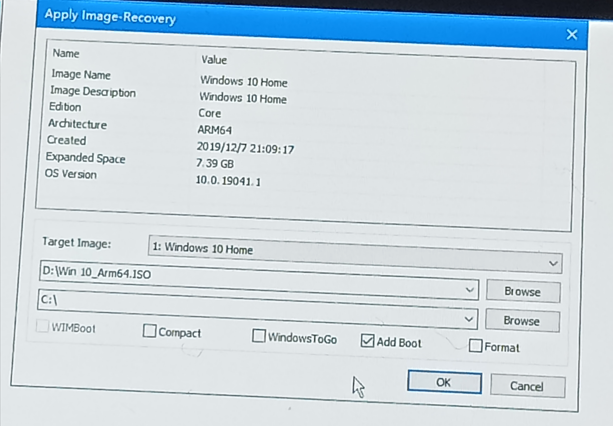Viewport: 613px width, 426px height.
Task: Close the Apply Image-Recovery dialog
Action: 572,35
